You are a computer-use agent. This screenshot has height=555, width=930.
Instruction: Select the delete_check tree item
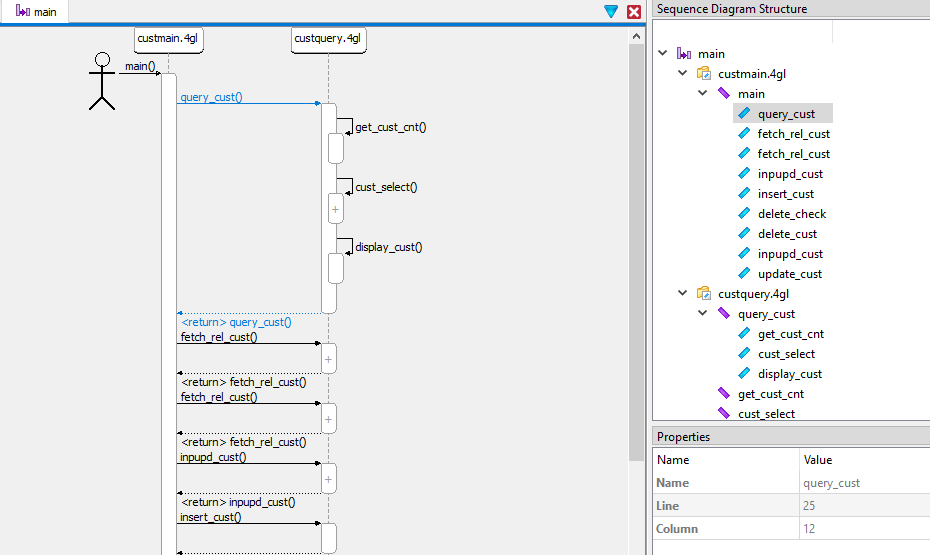(x=792, y=214)
